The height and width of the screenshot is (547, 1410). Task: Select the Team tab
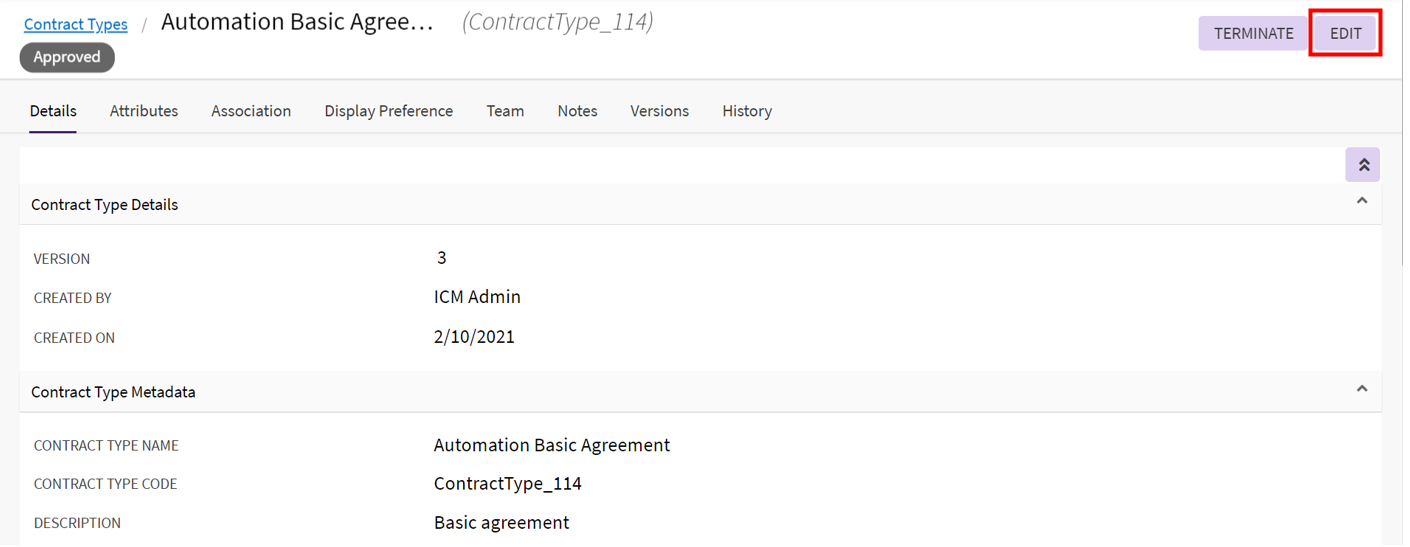point(505,111)
